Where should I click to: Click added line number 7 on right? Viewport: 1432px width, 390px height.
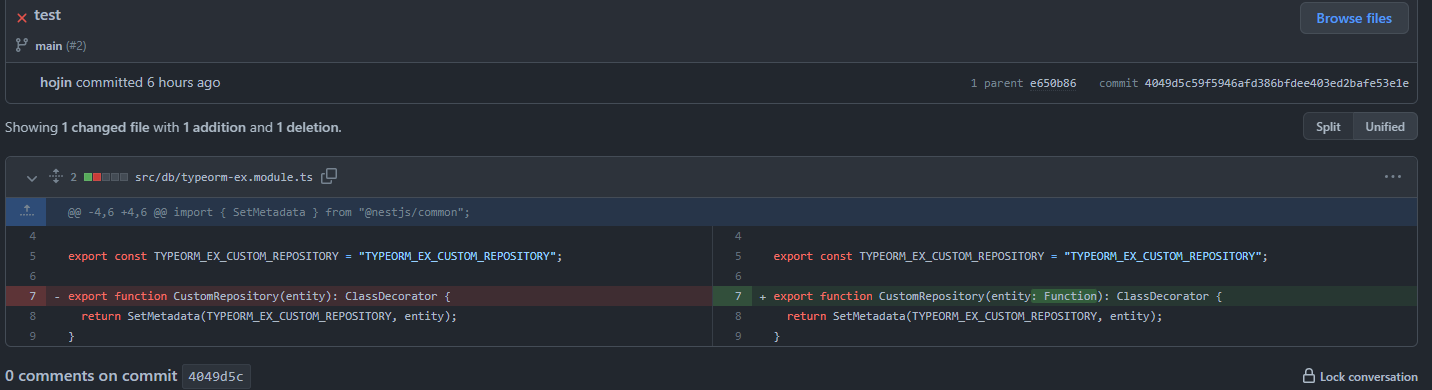click(733, 296)
